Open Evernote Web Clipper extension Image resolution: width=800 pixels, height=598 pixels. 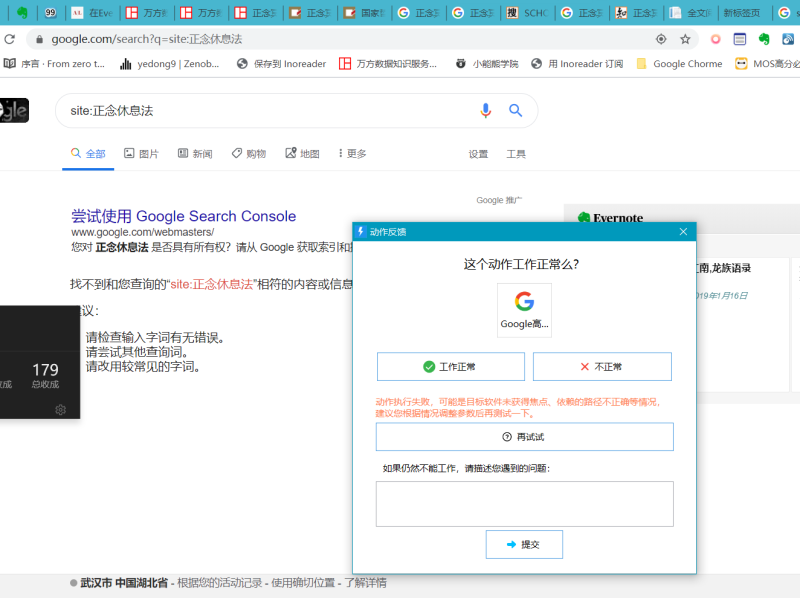tap(764, 39)
